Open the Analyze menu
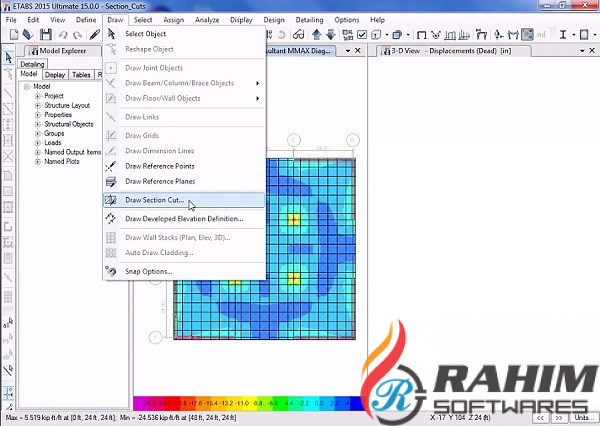Screen dimensions: 600x426 [207, 20]
